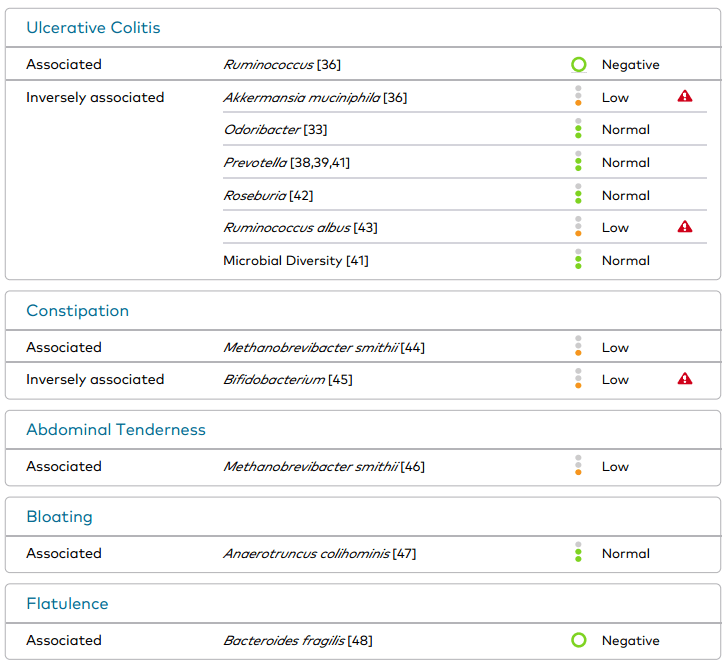Click the traffic light indicator for Odoribacter

click(578, 129)
